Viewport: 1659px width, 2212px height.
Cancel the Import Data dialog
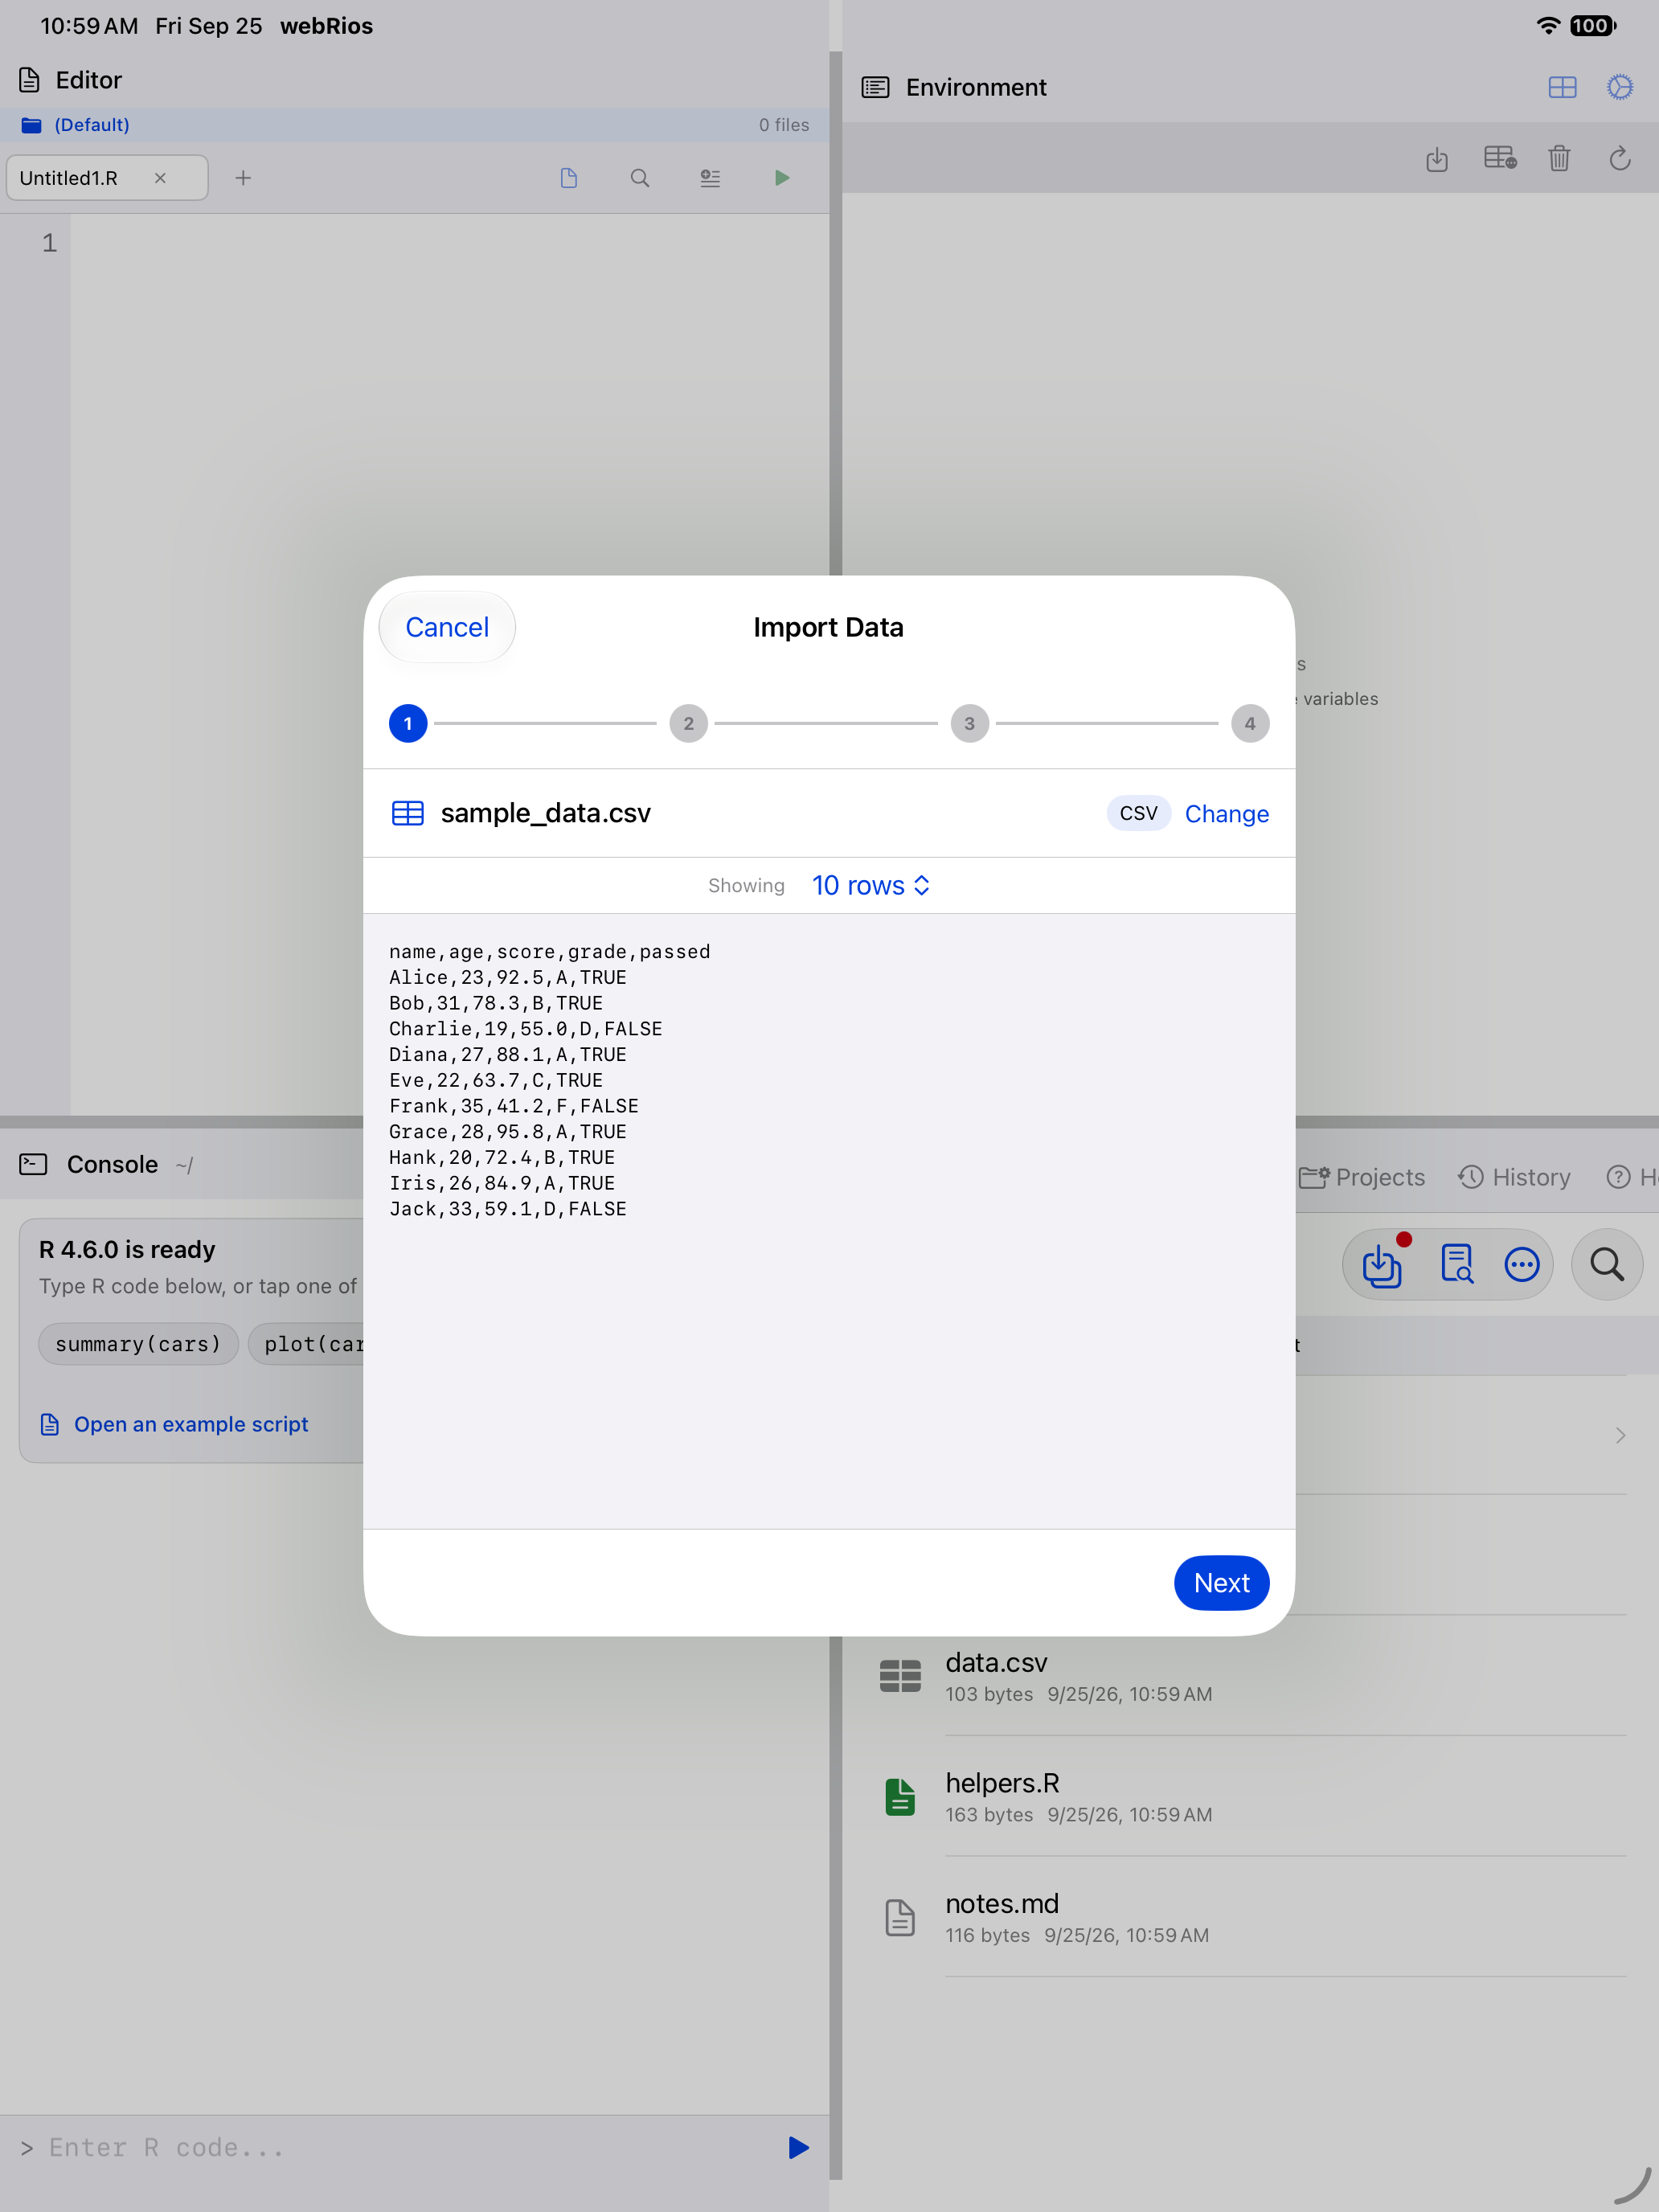coord(447,627)
